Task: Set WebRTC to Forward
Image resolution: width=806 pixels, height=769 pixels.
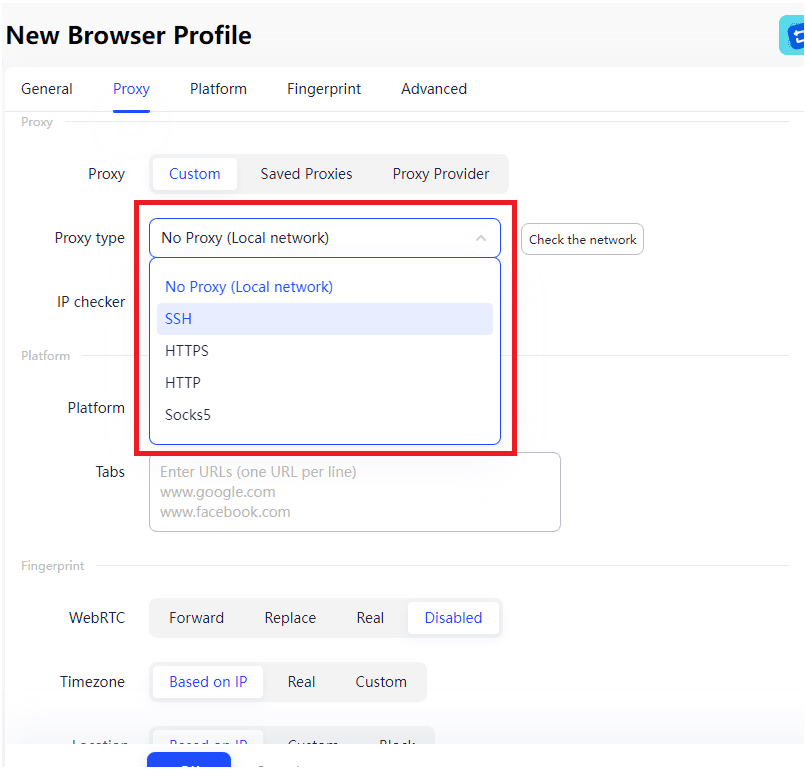Action: click(196, 618)
